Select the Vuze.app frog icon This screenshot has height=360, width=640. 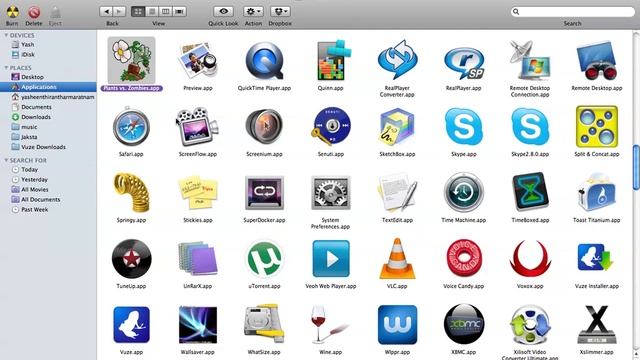click(x=131, y=325)
